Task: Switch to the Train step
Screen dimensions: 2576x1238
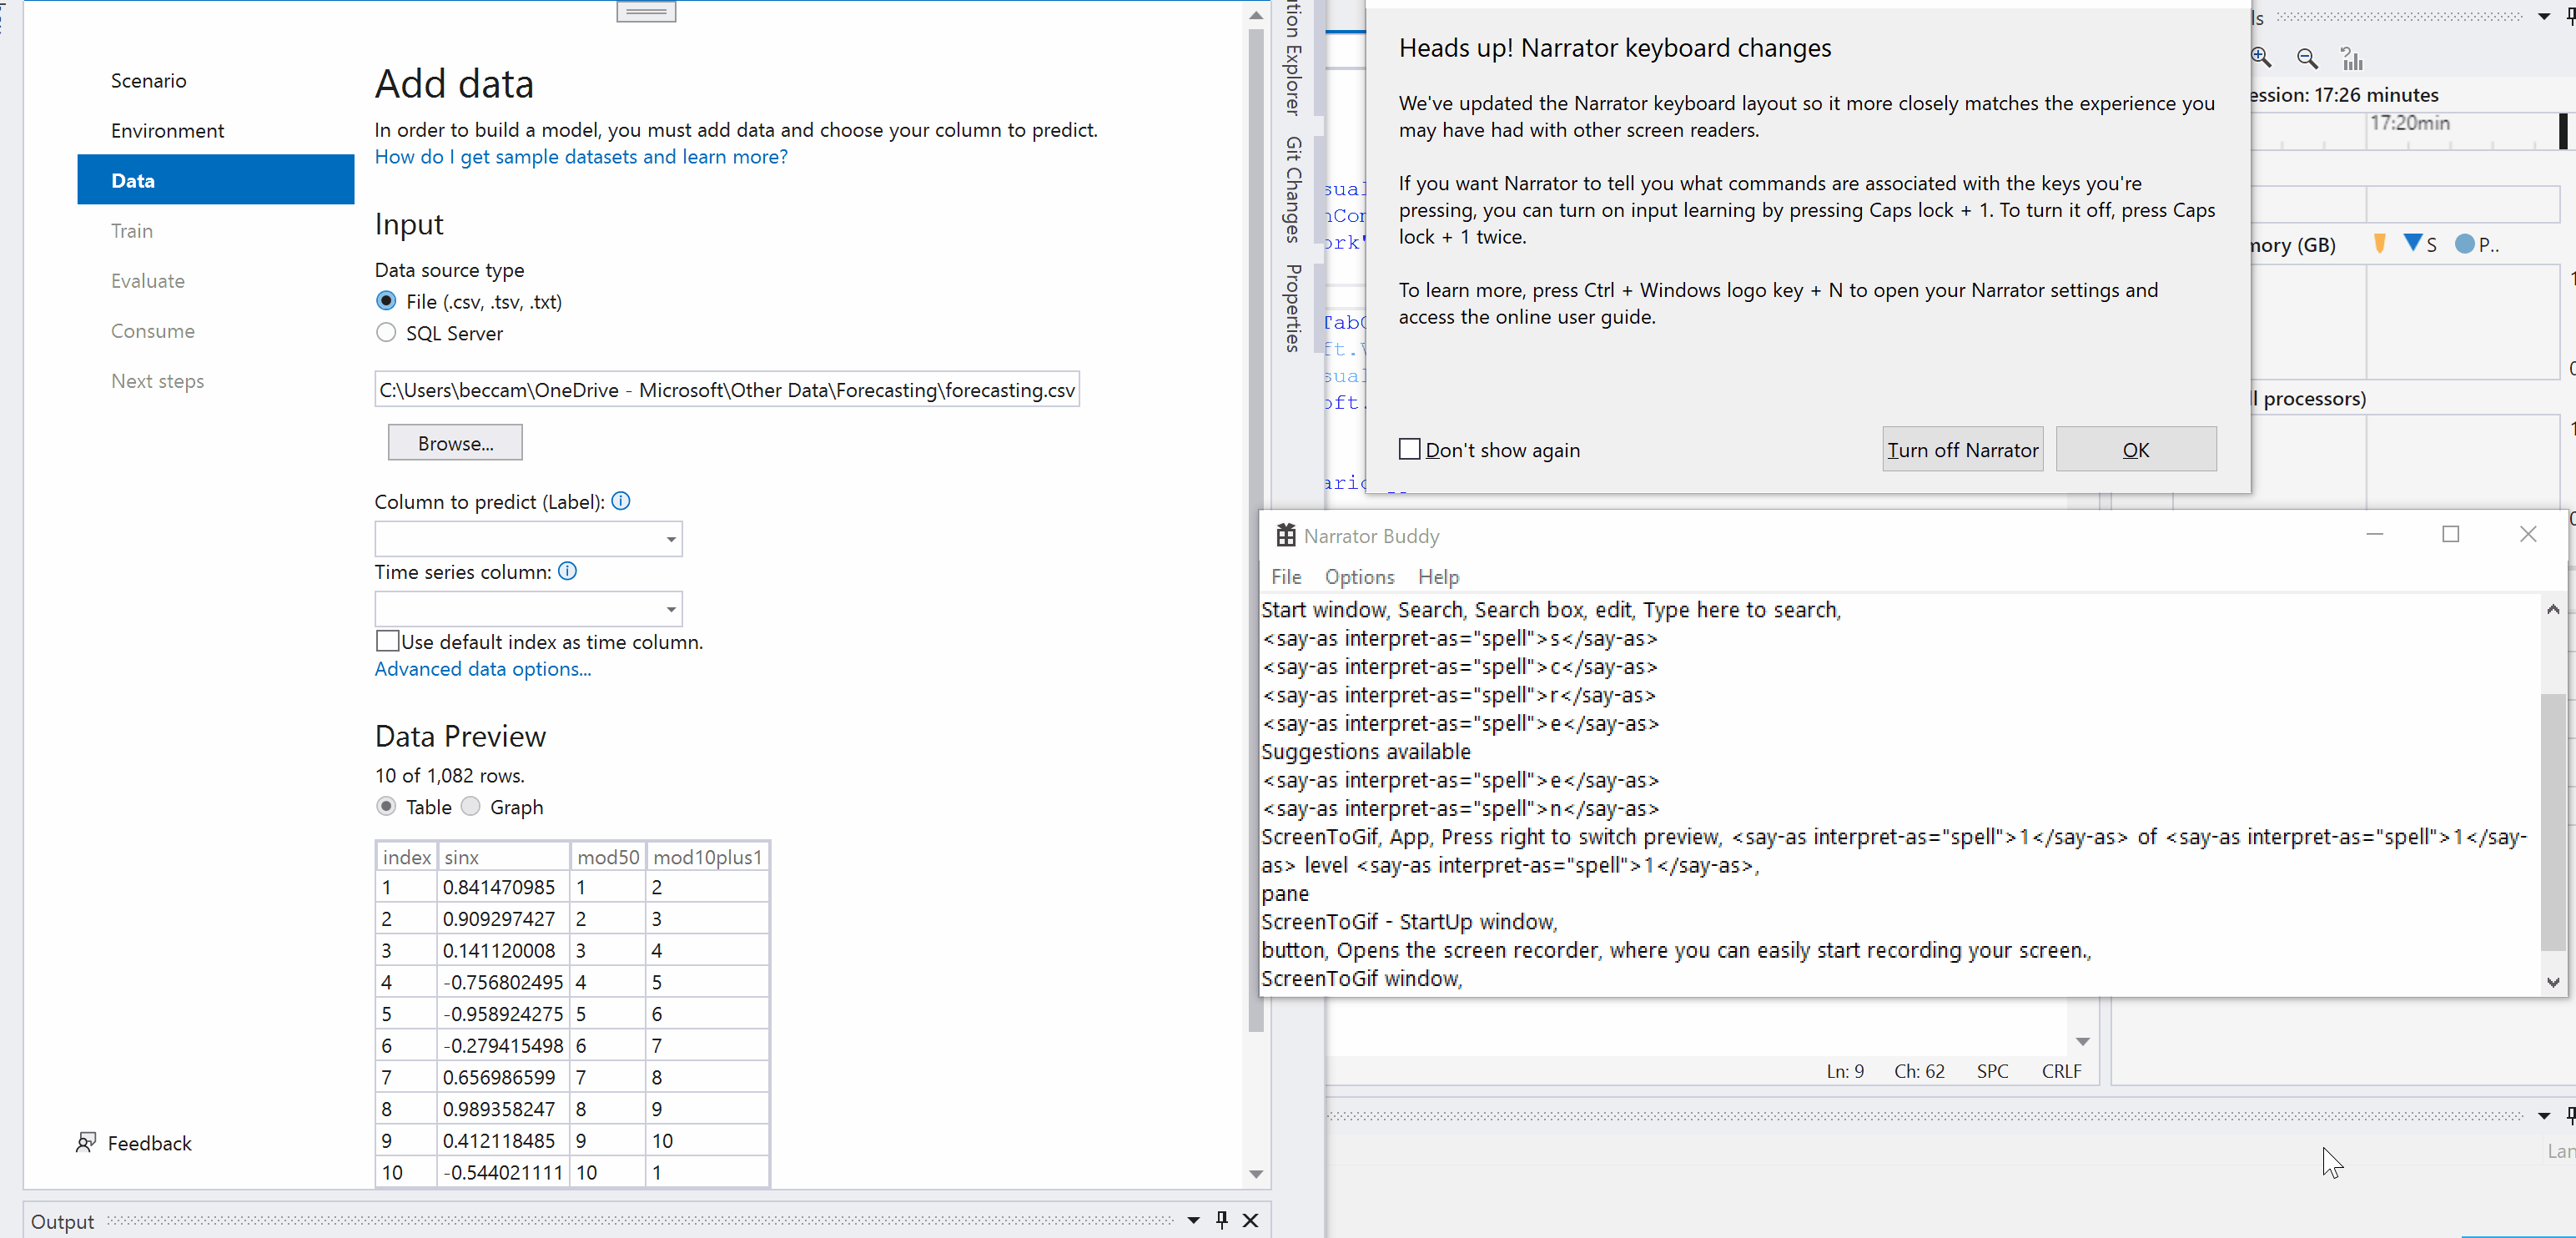Action: (x=132, y=230)
